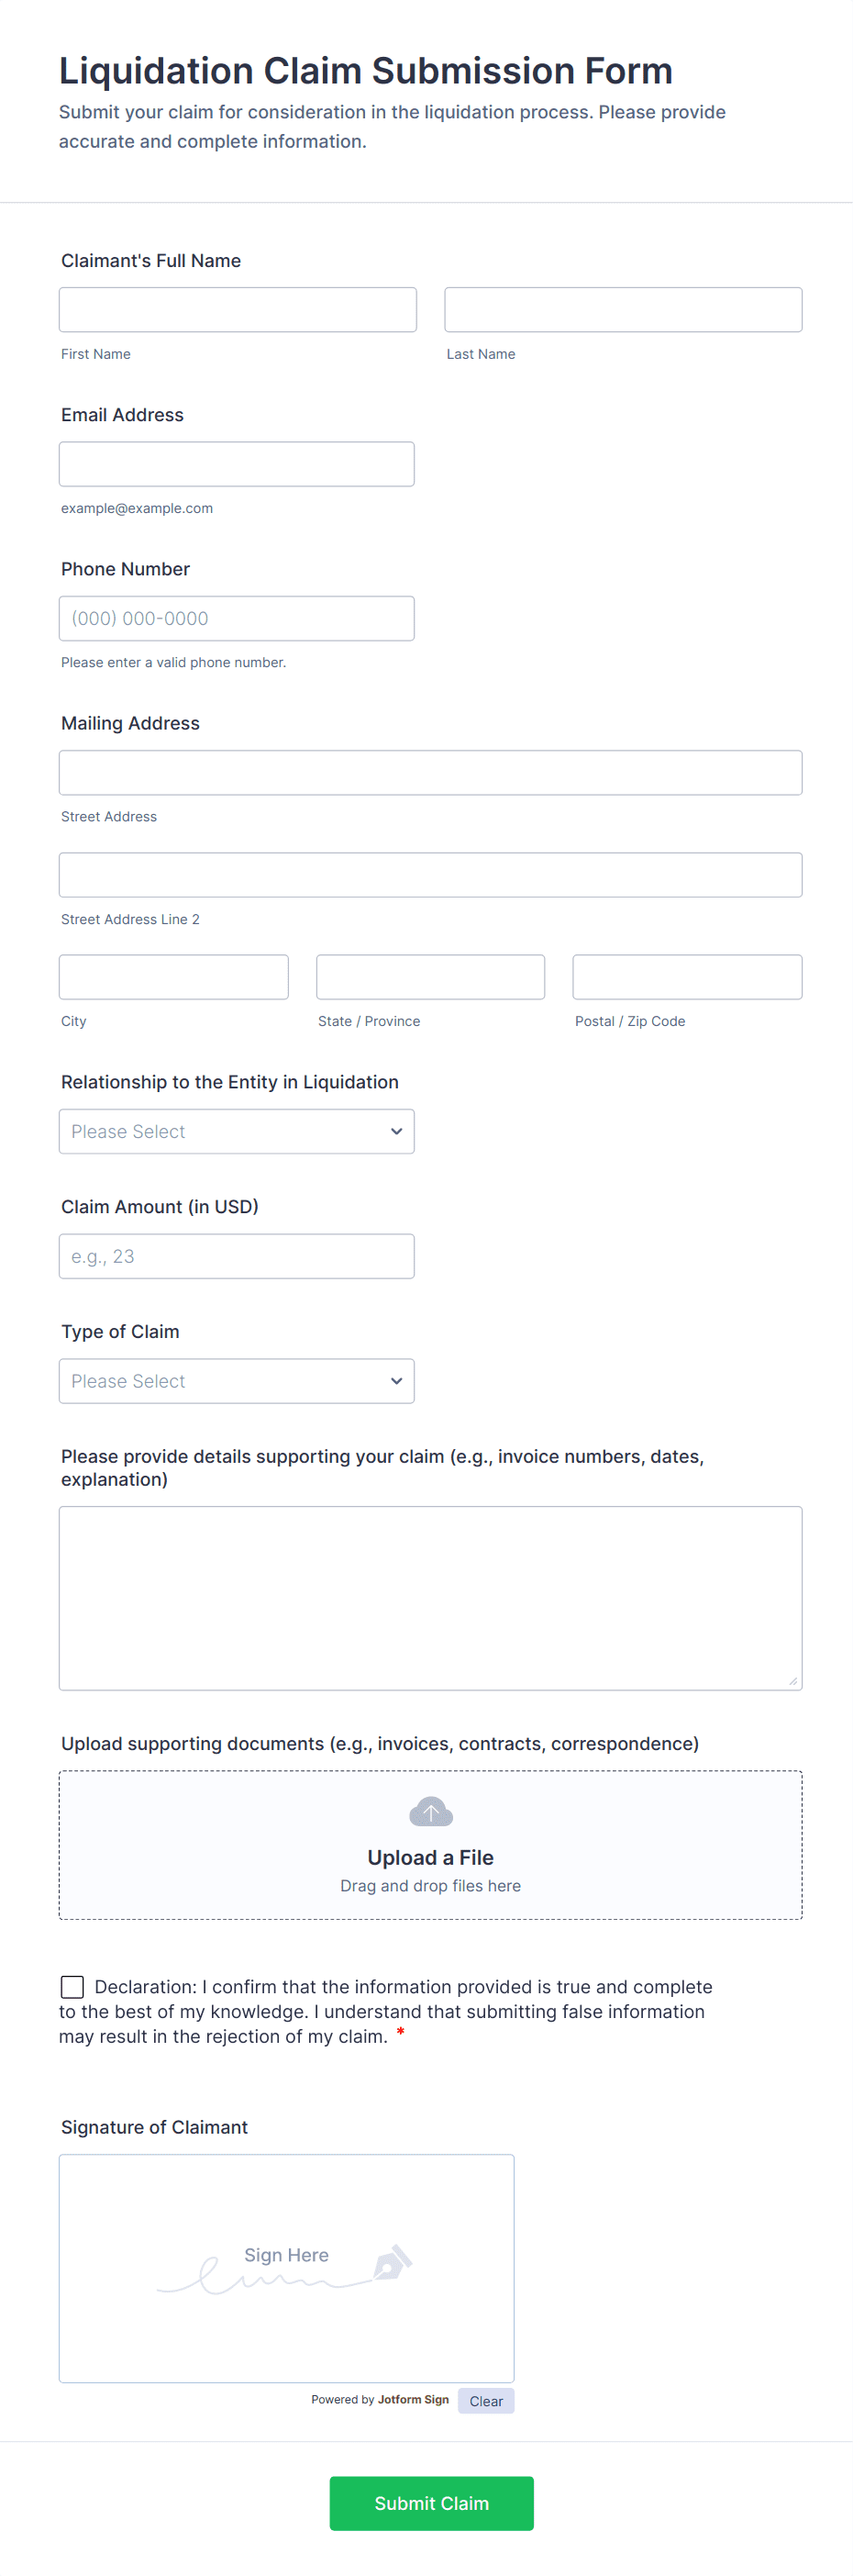
Task: Open the Jotform Sign link
Action: click(413, 2399)
